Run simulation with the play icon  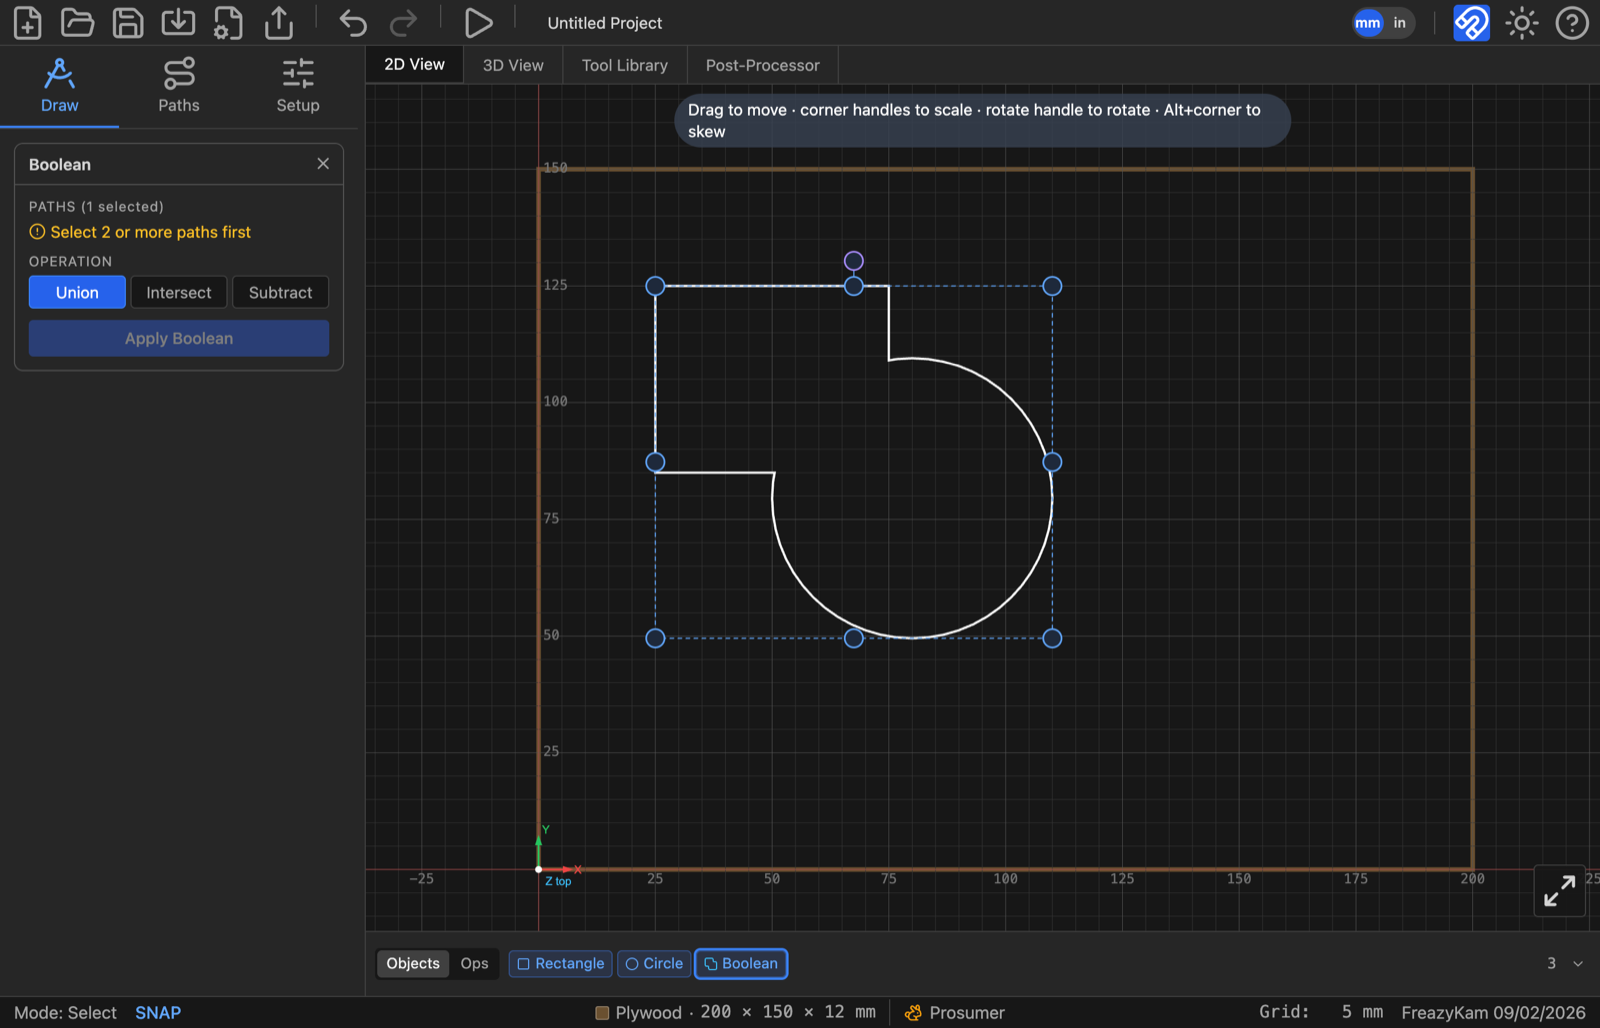pyautogui.click(x=478, y=22)
